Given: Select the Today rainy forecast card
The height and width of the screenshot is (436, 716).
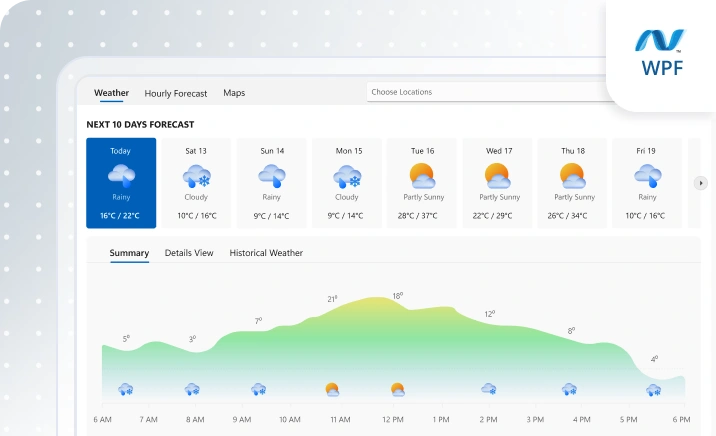Looking at the screenshot, I should (121, 183).
